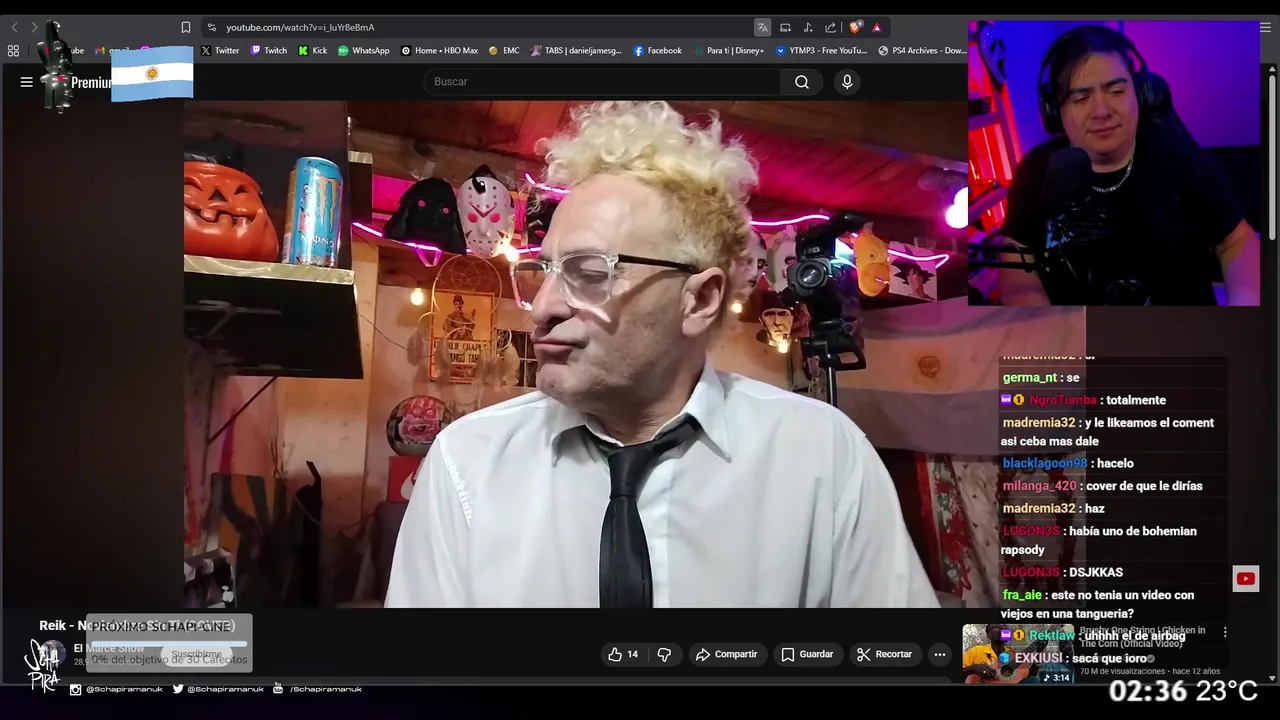Open the TABS danieljamesg bookmark

click(577, 51)
